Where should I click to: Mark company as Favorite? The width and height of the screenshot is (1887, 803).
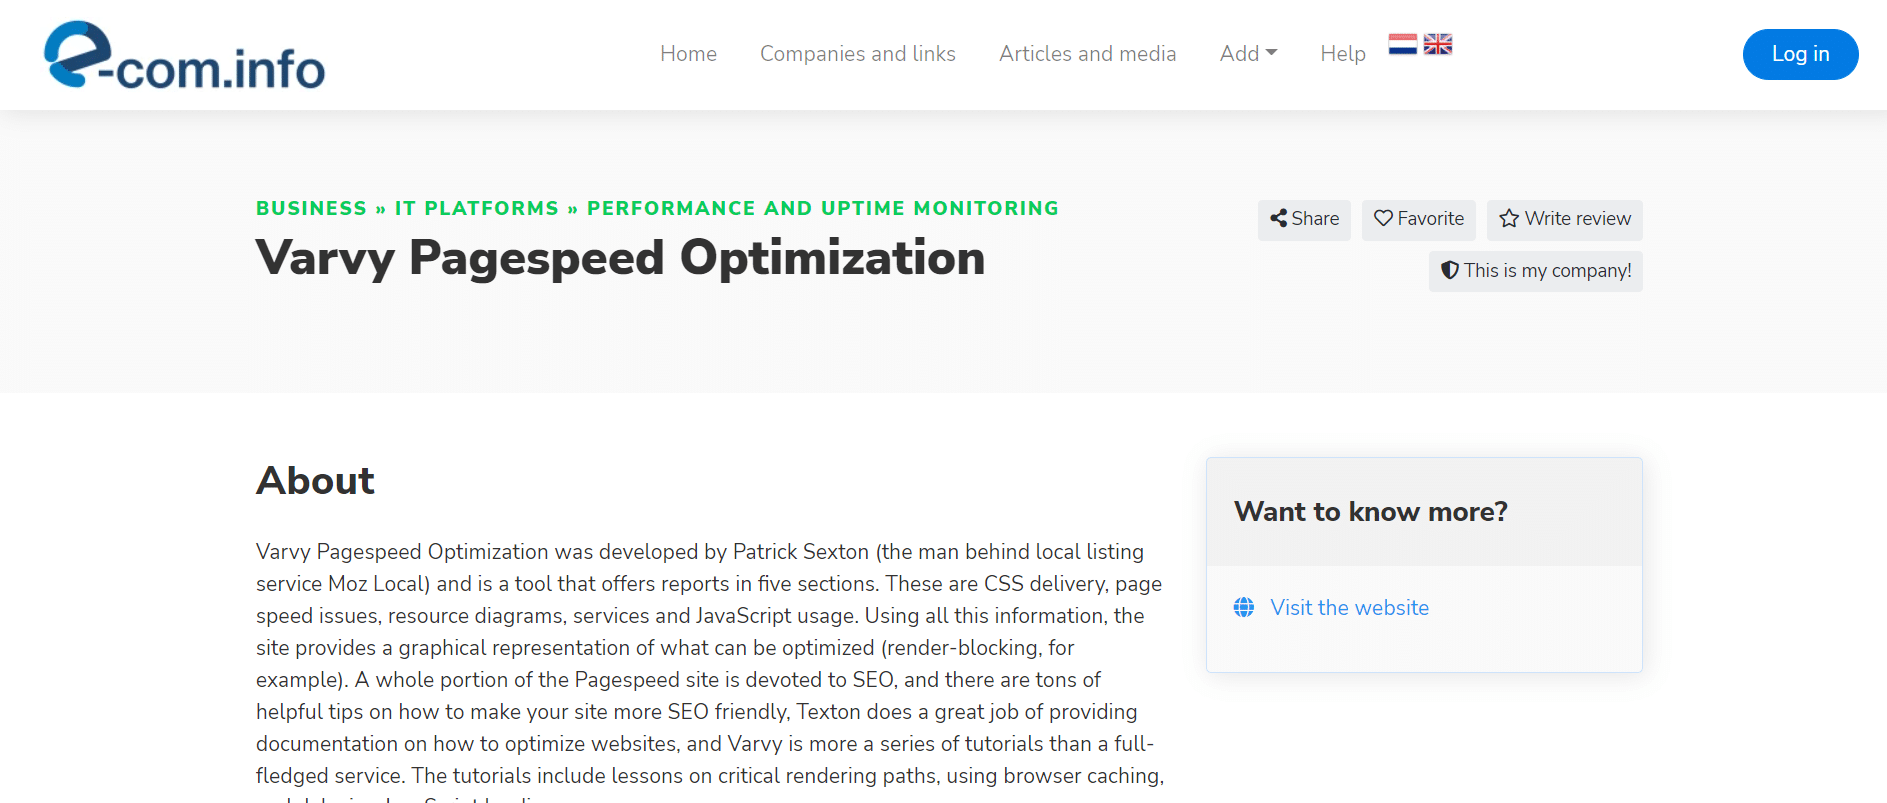[x=1418, y=219]
